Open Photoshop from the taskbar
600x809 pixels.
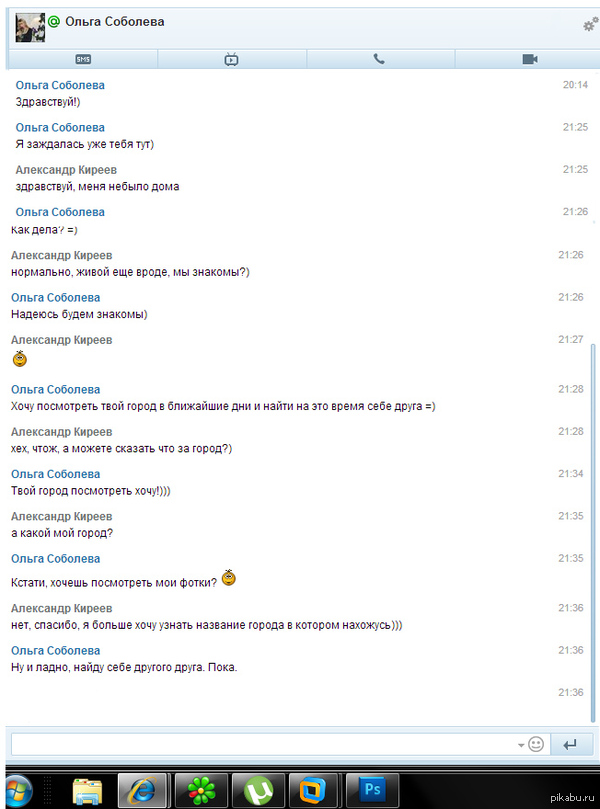pyautogui.click(x=372, y=791)
